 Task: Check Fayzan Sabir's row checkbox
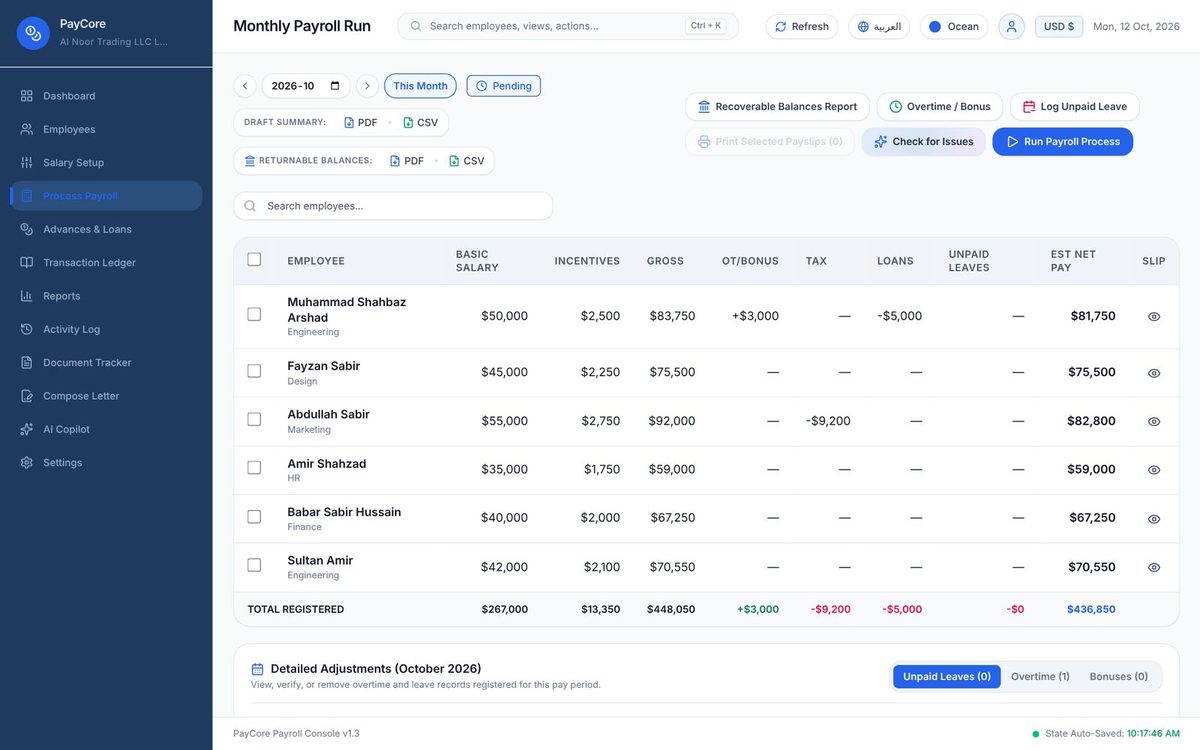click(254, 371)
